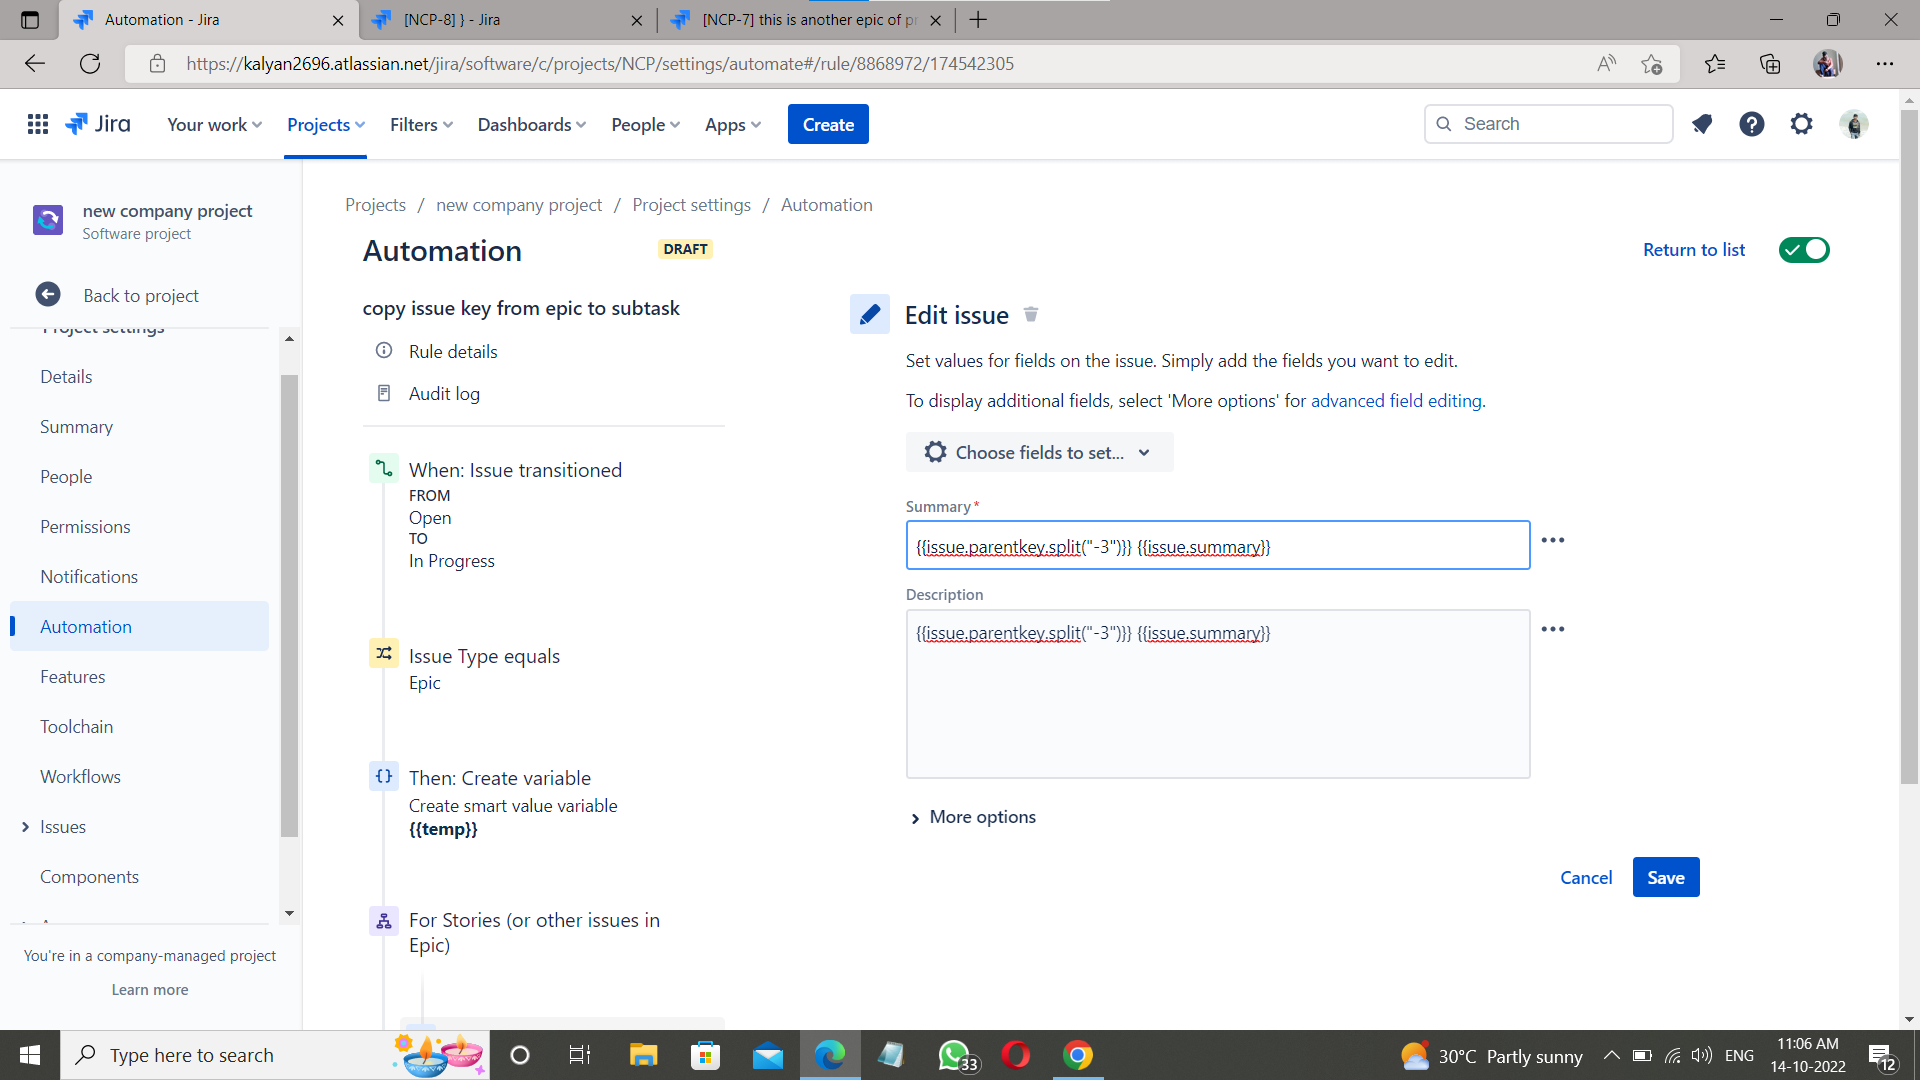Follow the advanced field editing link

tap(1396, 400)
